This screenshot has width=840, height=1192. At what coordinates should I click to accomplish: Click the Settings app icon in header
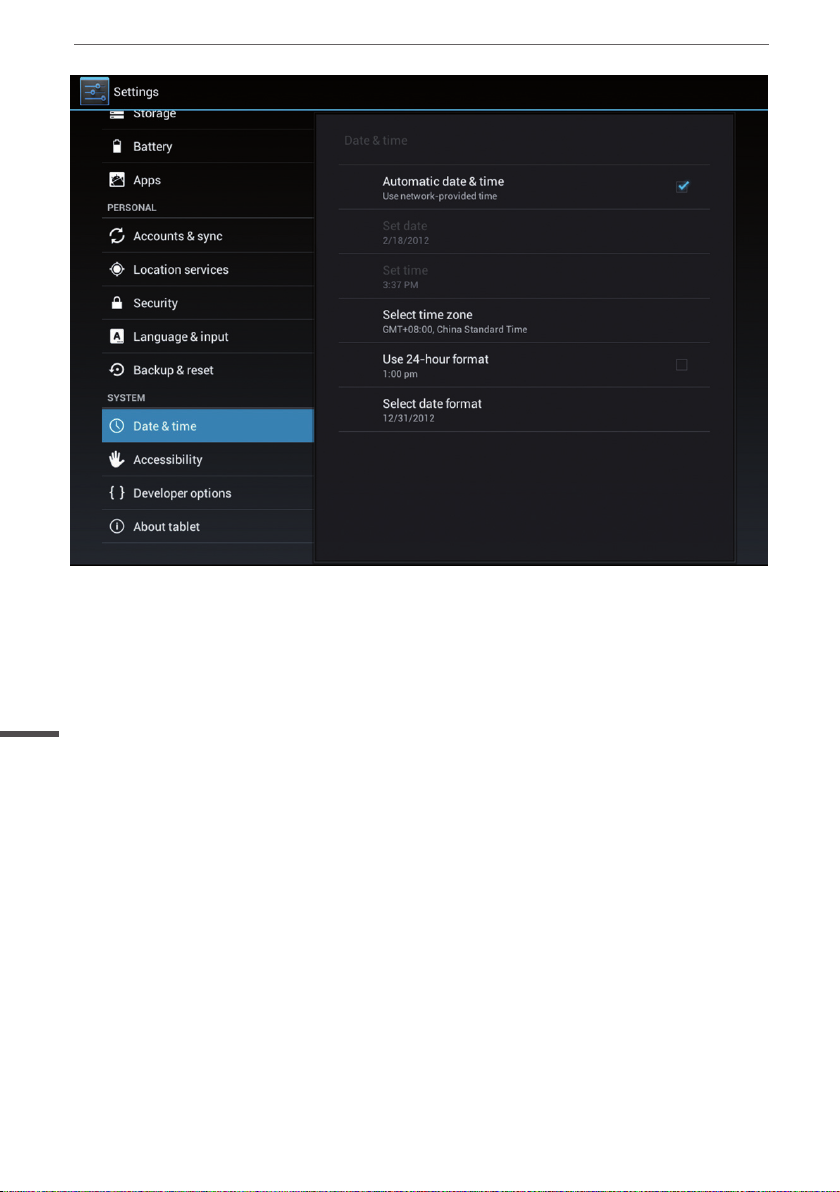click(94, 92)
